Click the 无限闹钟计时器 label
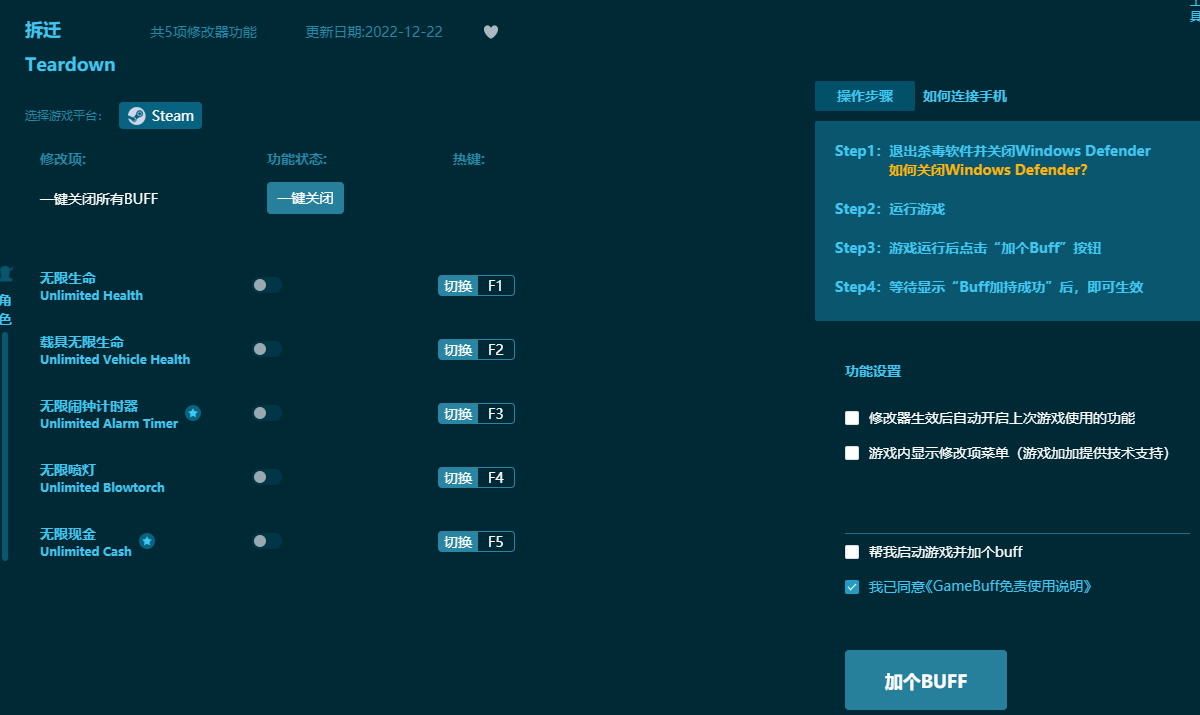The width and height of the screenshot is (1200, 715). [x=89, y=406]
